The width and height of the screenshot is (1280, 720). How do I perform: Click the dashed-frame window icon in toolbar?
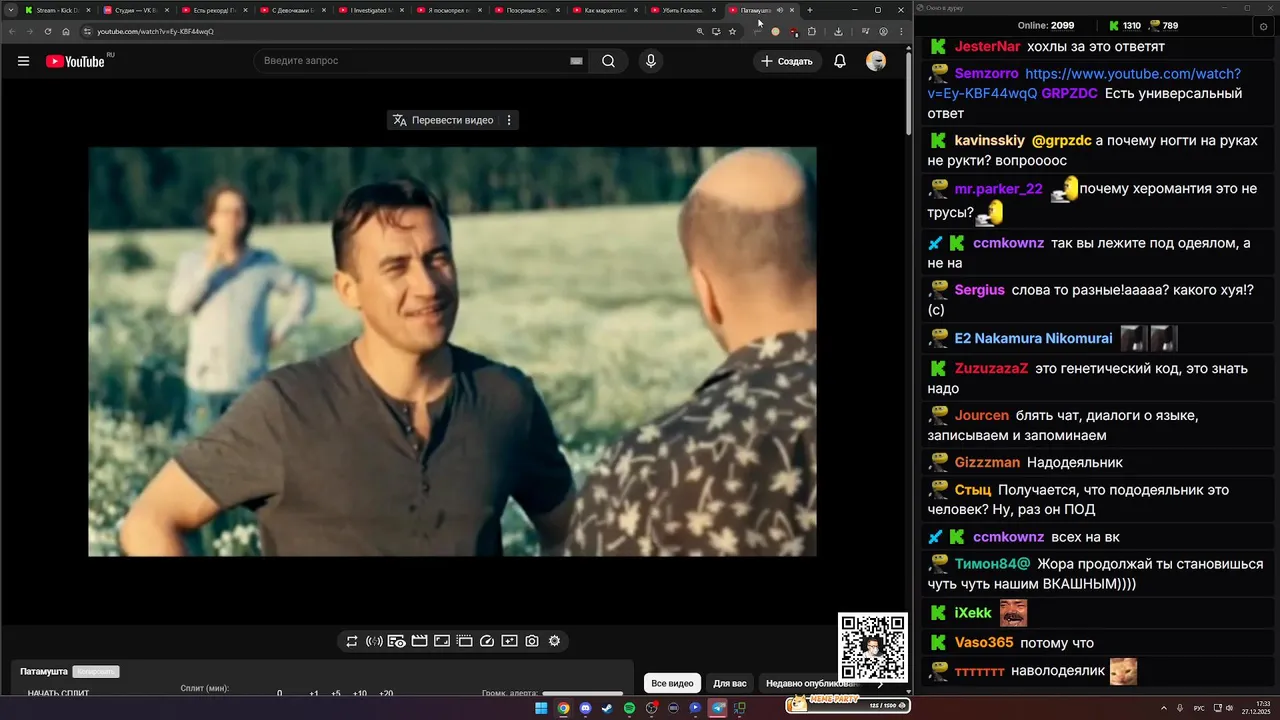(465, 641)
